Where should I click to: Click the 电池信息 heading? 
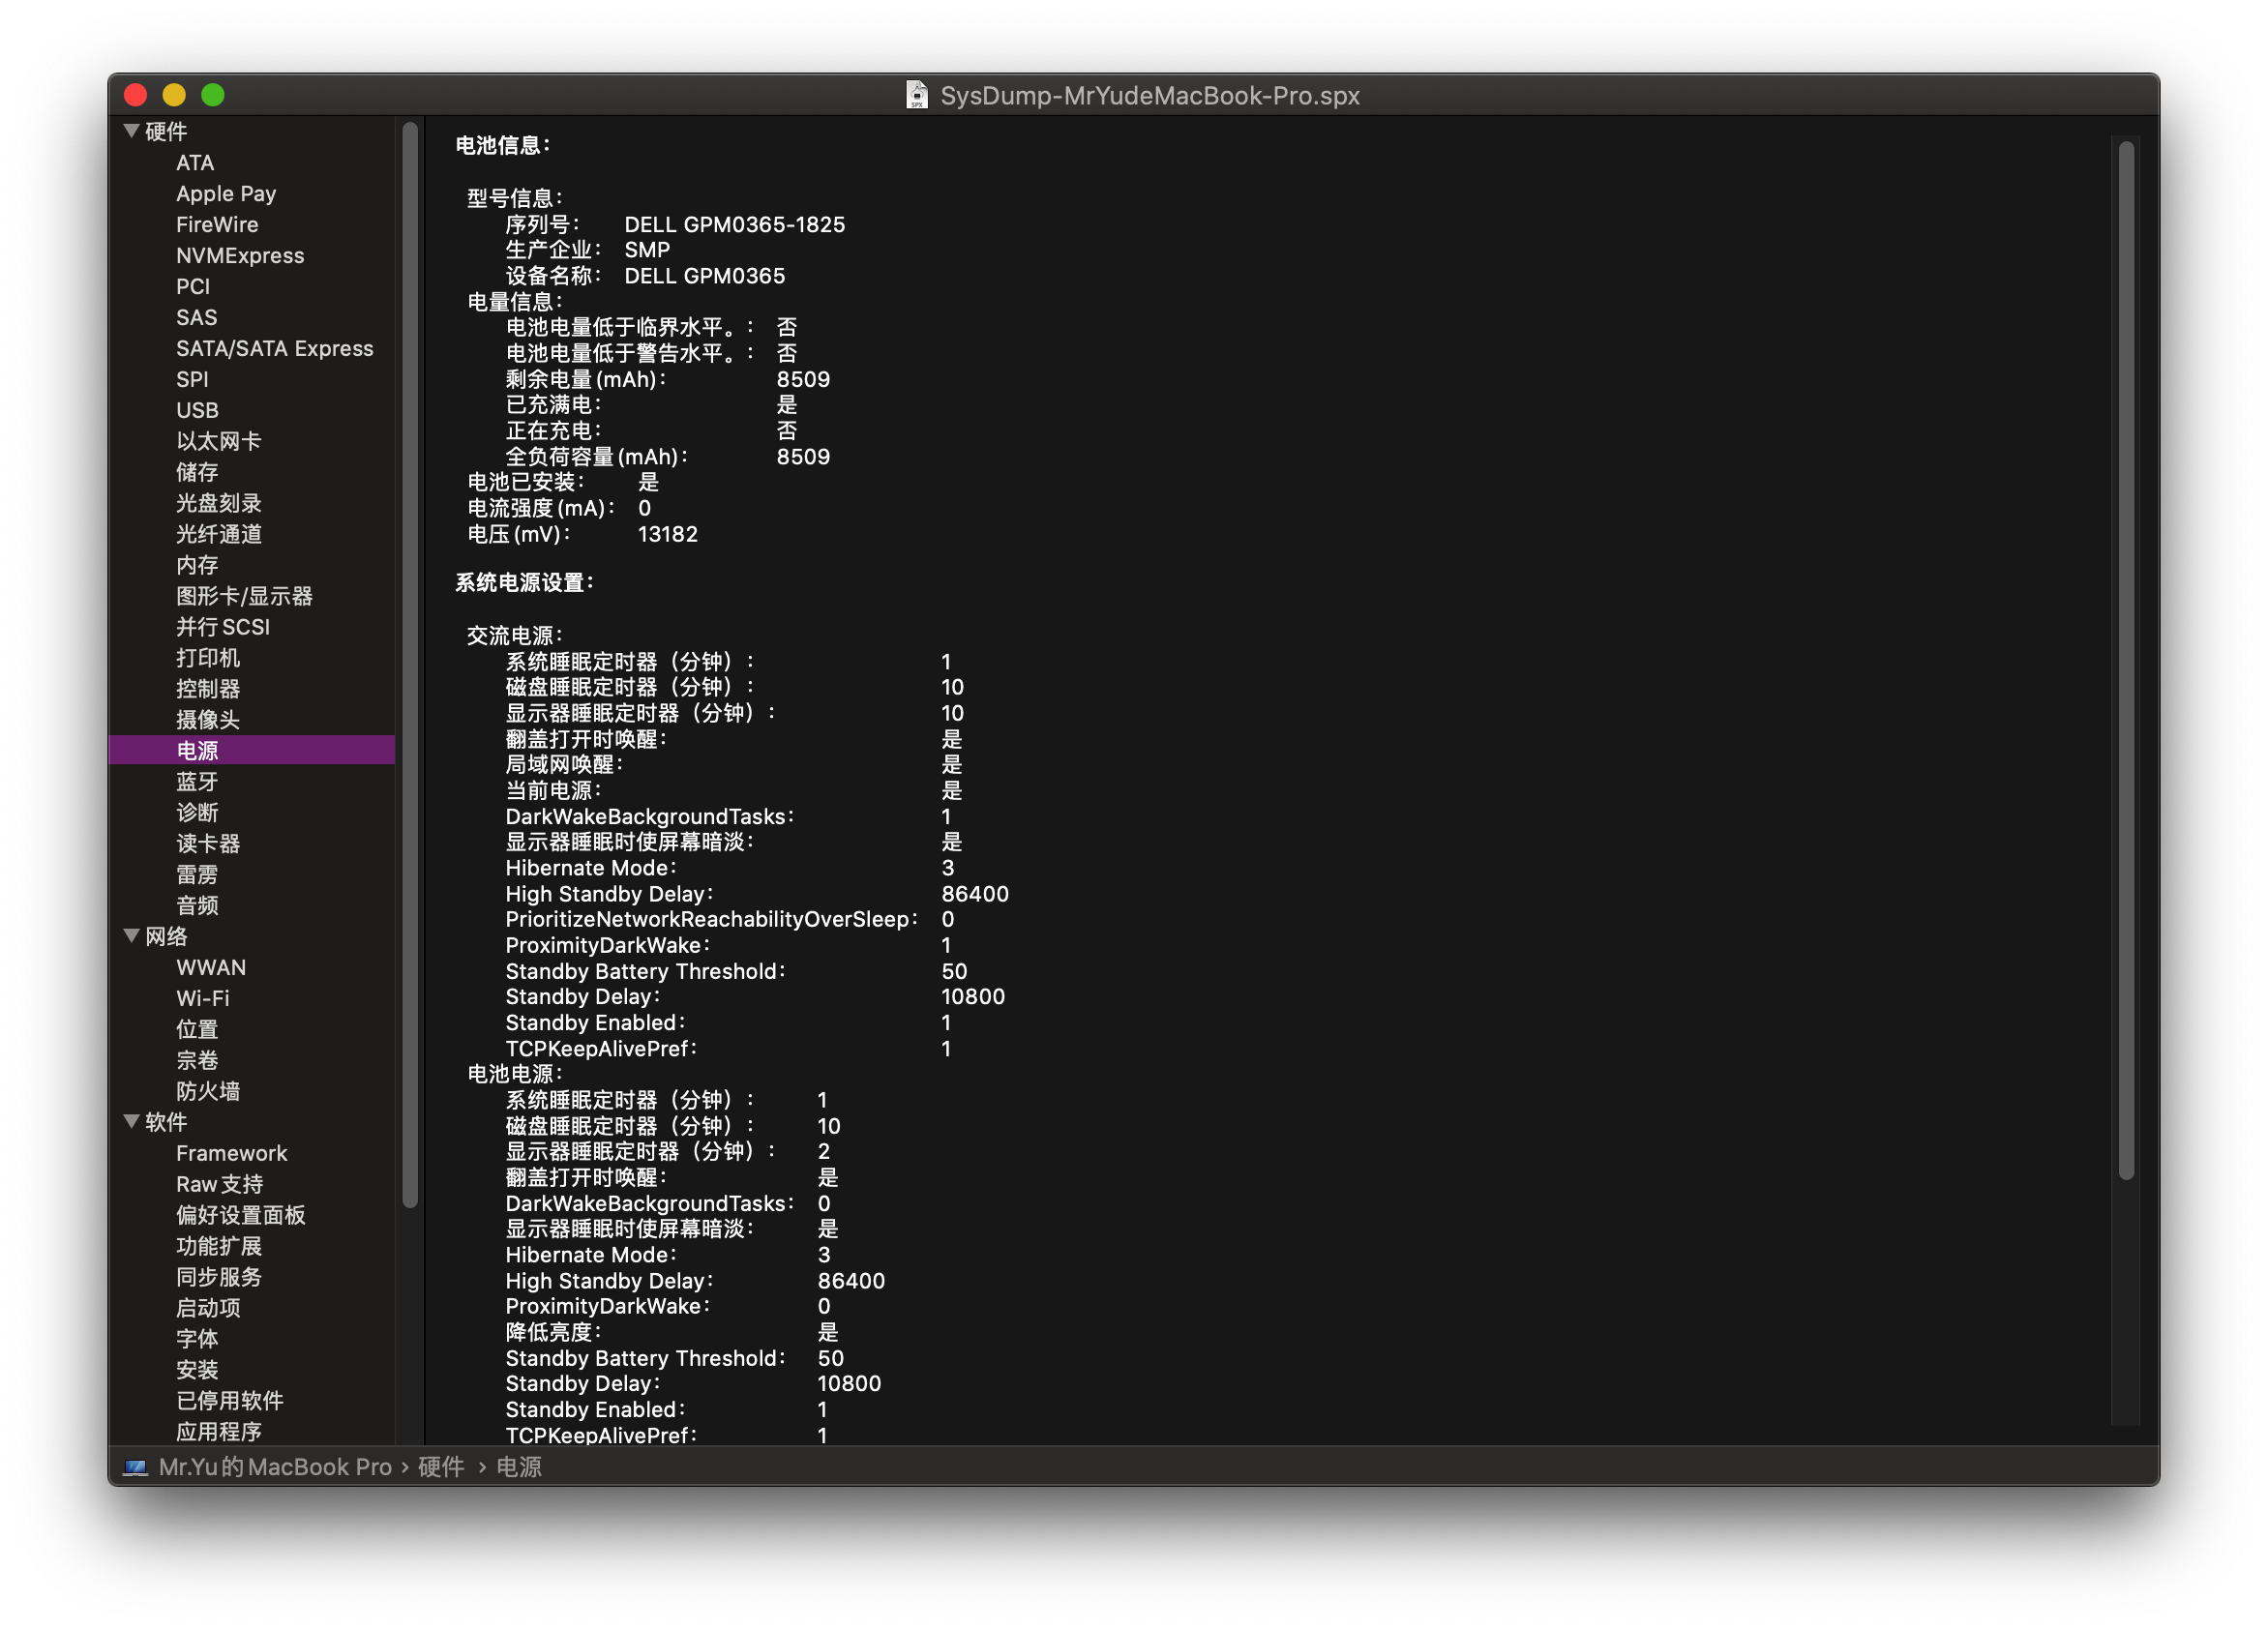(503, 146)
